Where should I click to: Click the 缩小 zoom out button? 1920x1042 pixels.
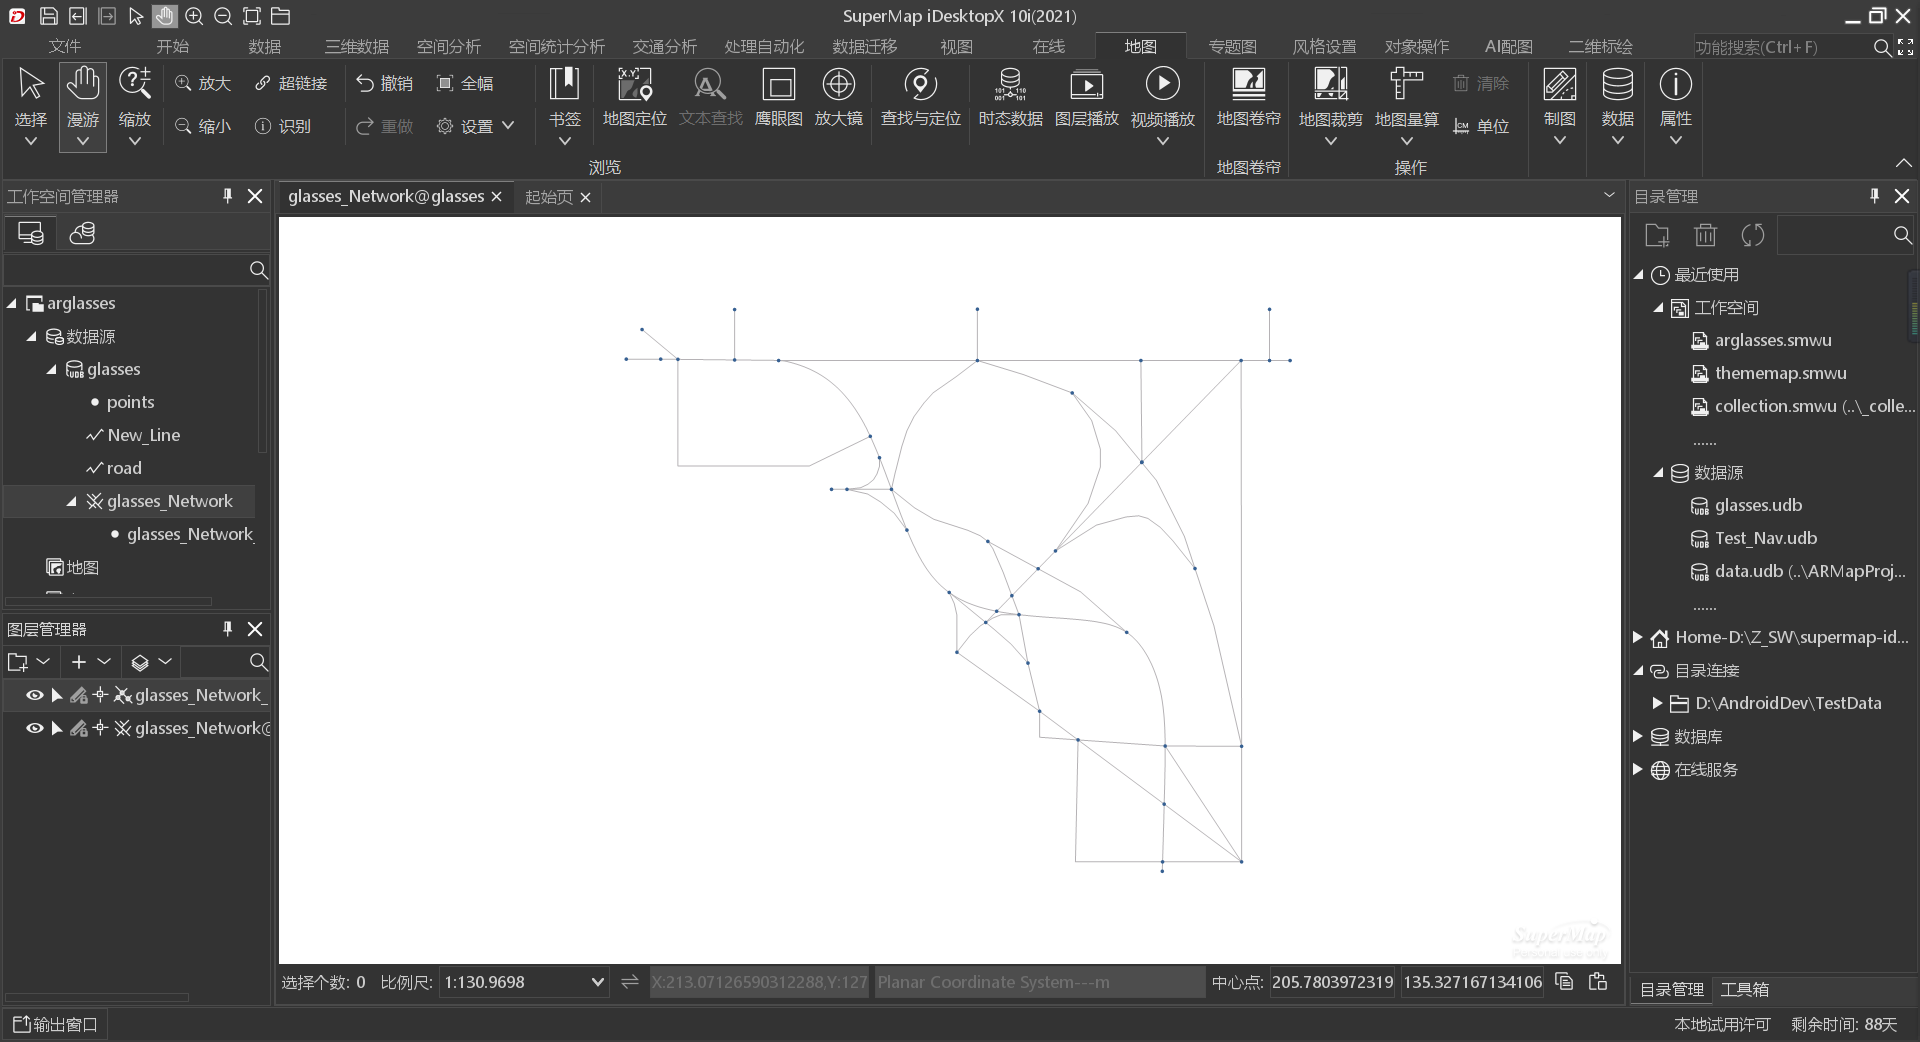coord(203,126)
